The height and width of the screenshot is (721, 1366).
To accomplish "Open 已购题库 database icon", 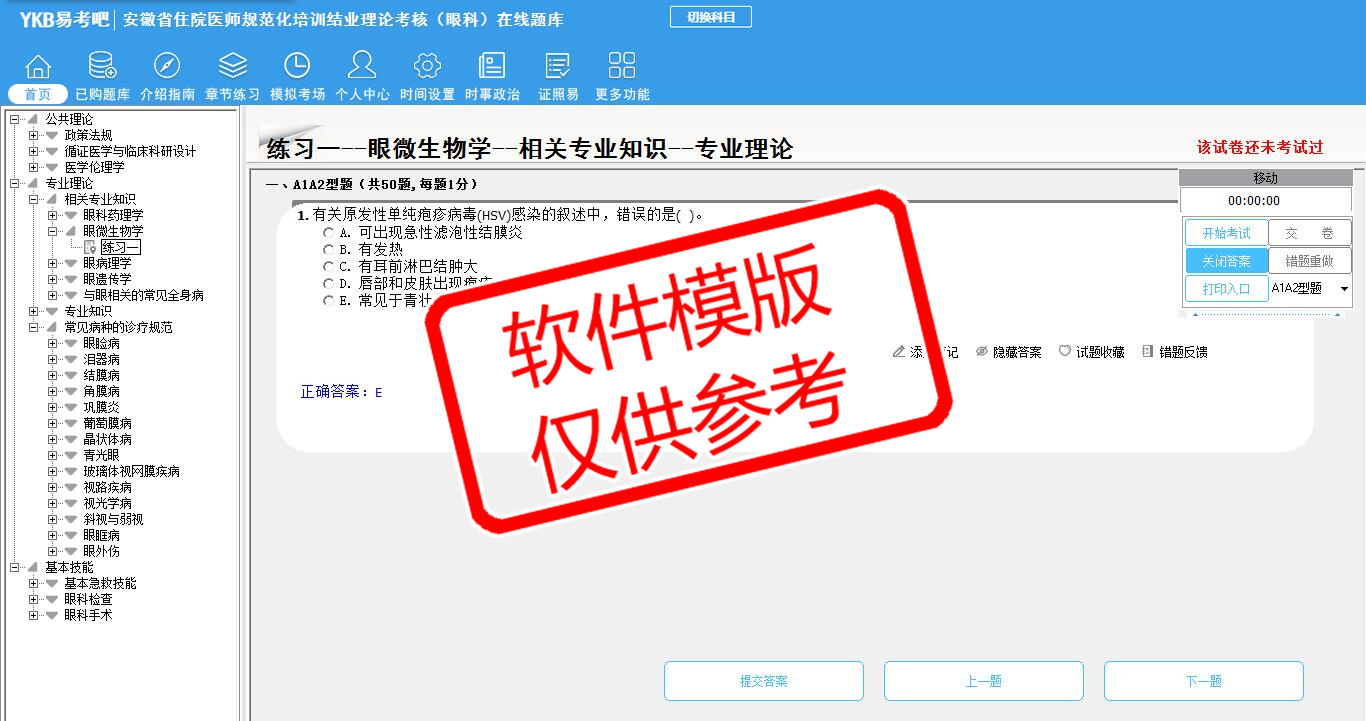I will click(102, 67).
